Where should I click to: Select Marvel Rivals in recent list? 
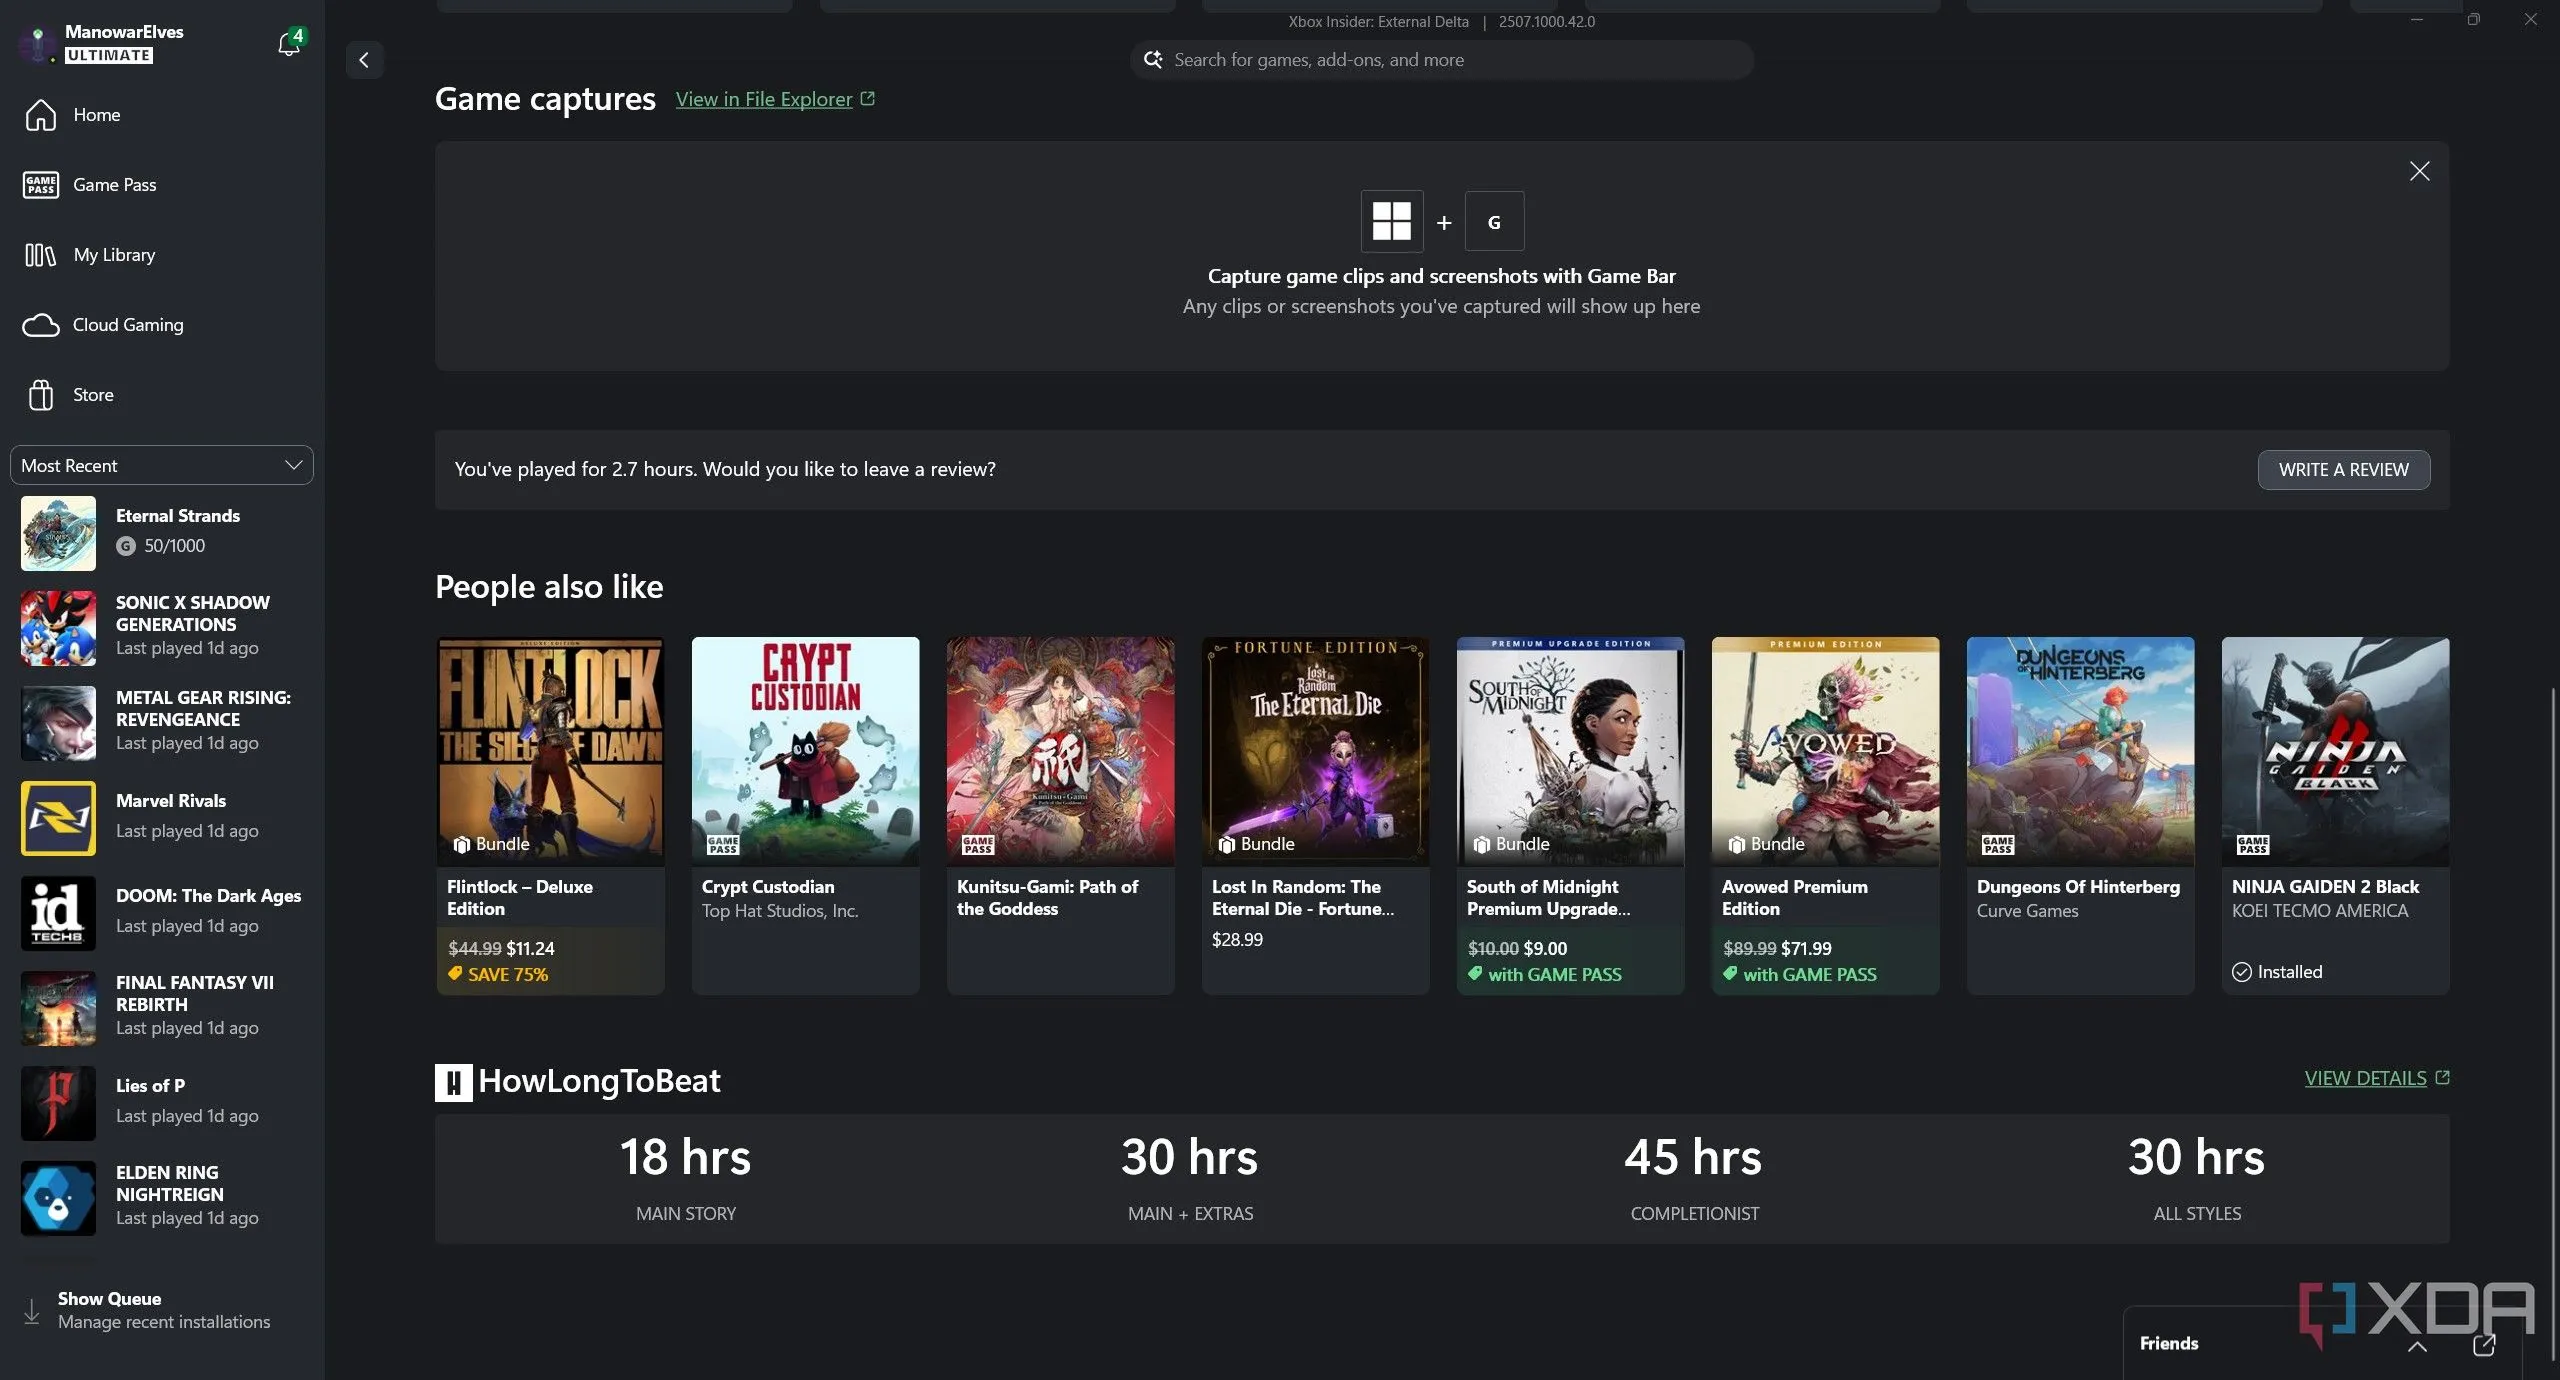[x=162, y=818]
